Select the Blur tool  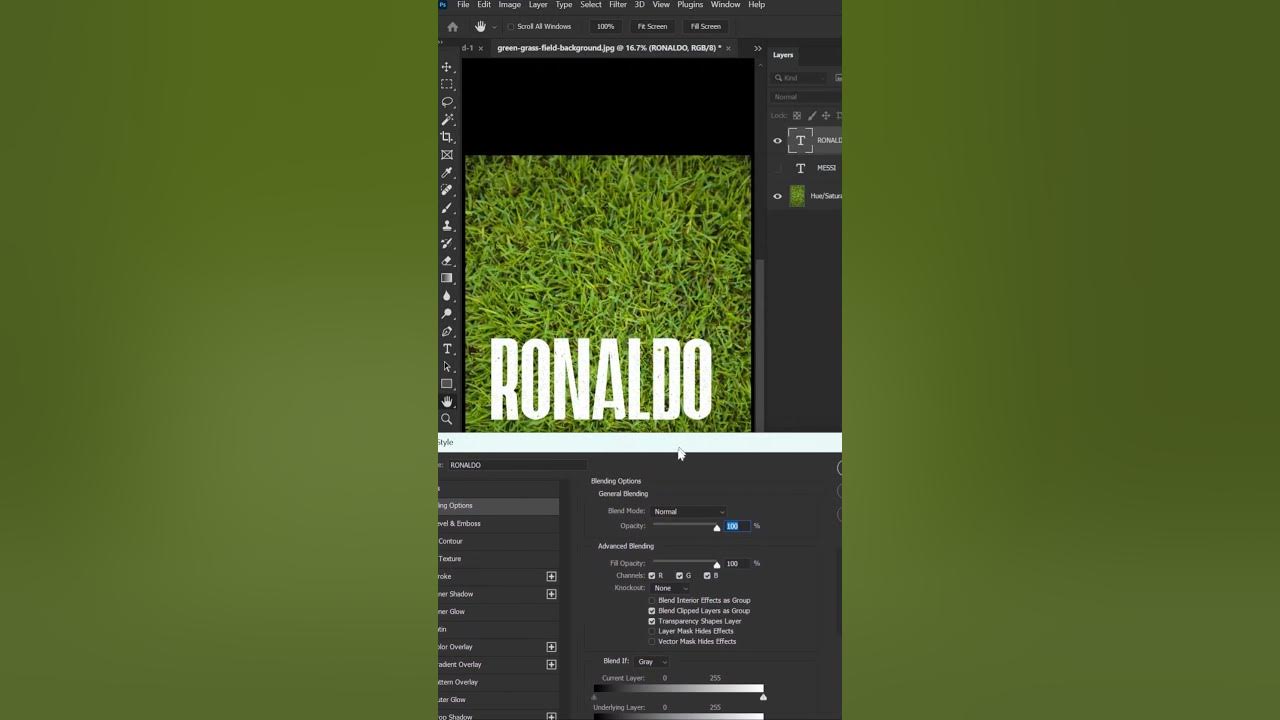tap(447, 296)
